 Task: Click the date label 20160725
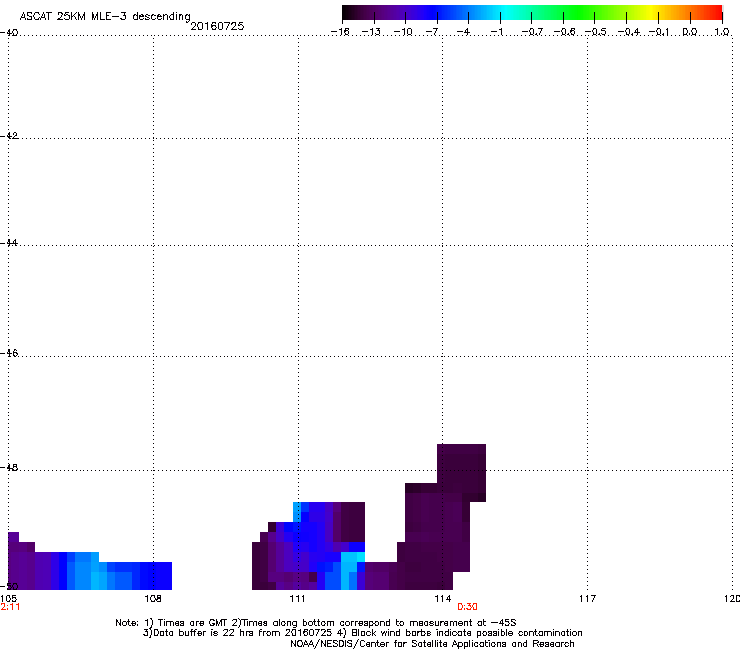(x=217, y=26)
